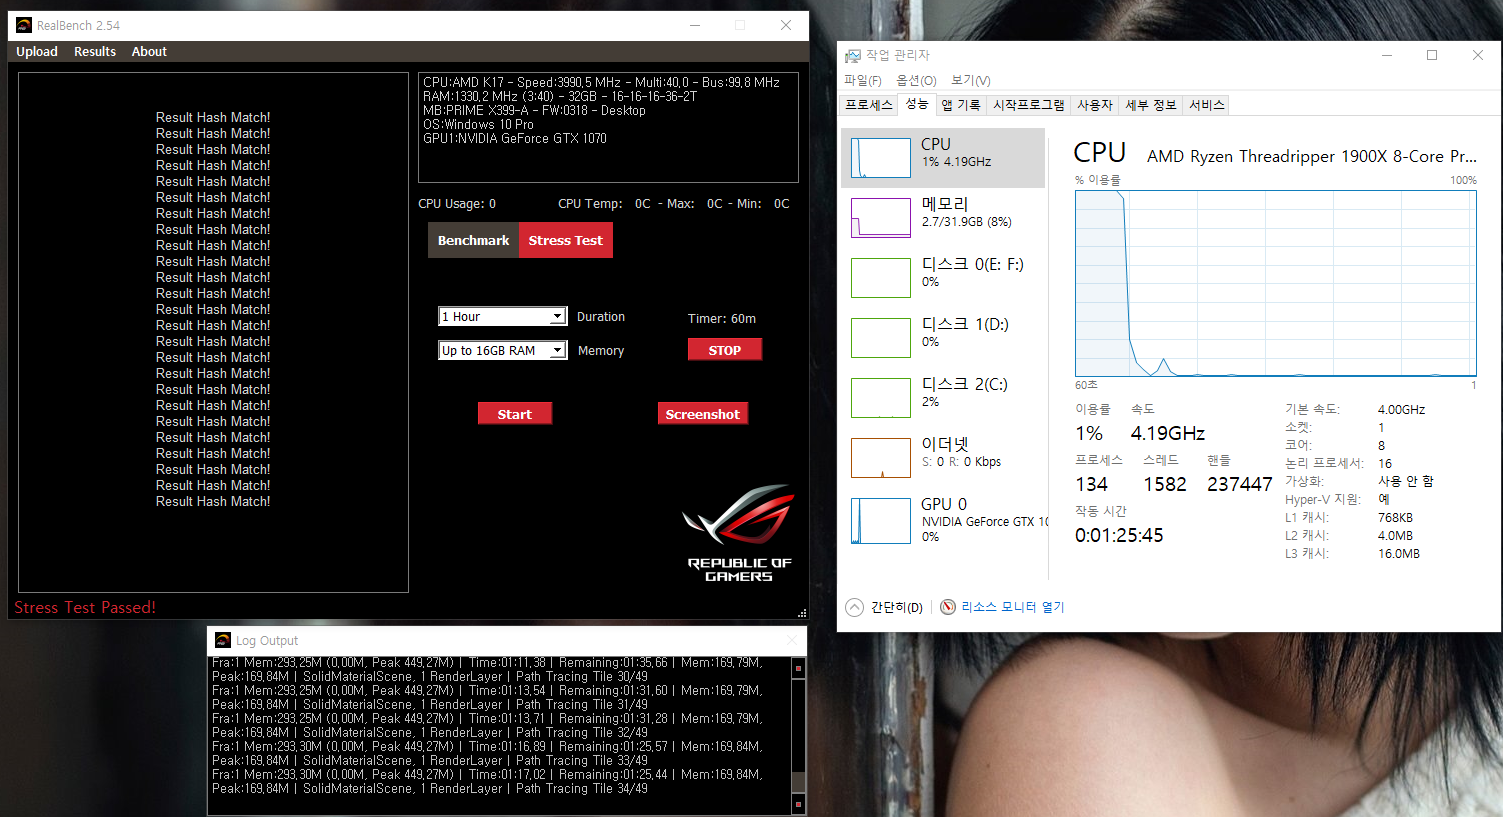Open the Duration dropdown showing 1 Hour

pos(503,316)
